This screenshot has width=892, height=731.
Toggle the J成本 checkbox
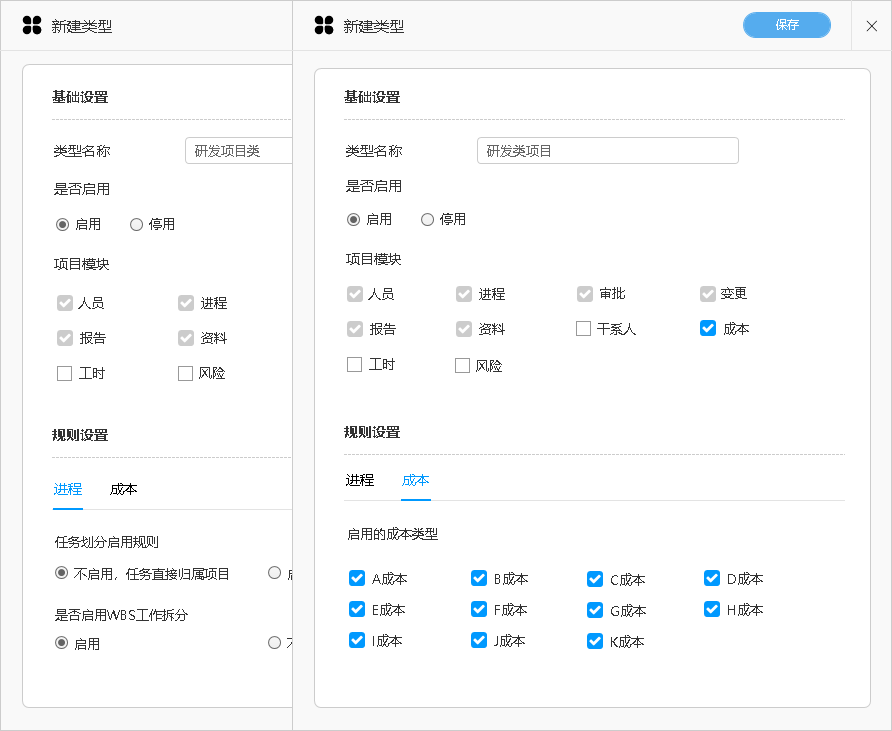click(479, 641)
